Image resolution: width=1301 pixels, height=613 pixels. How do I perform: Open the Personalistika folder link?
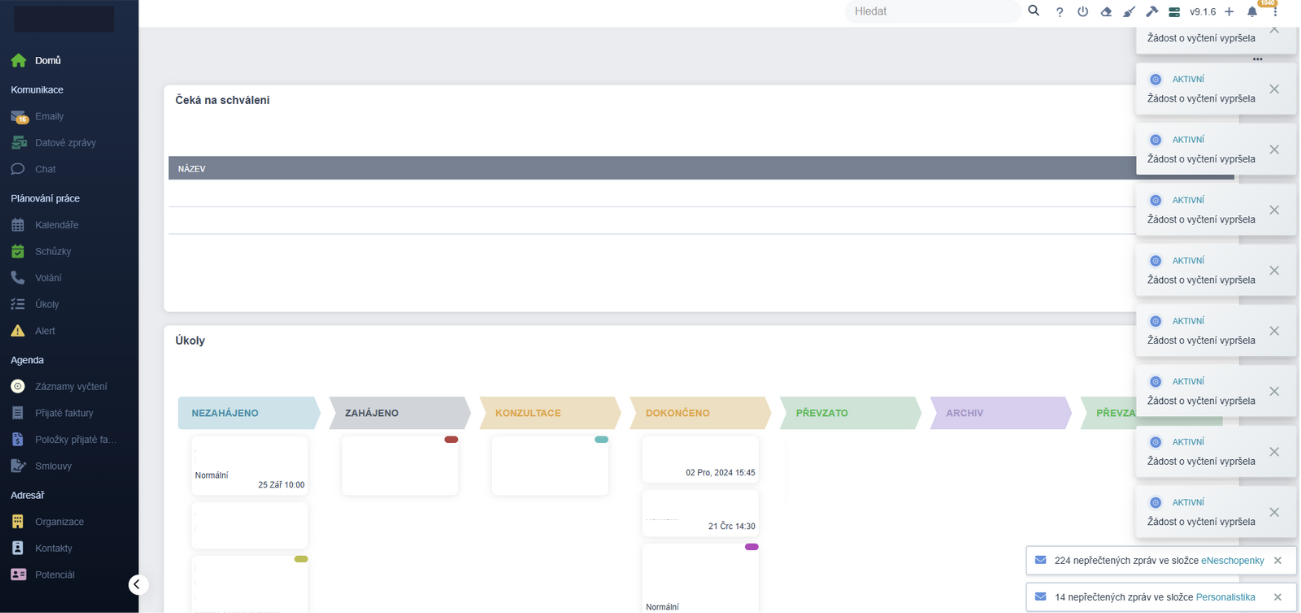click(1225, 597)
